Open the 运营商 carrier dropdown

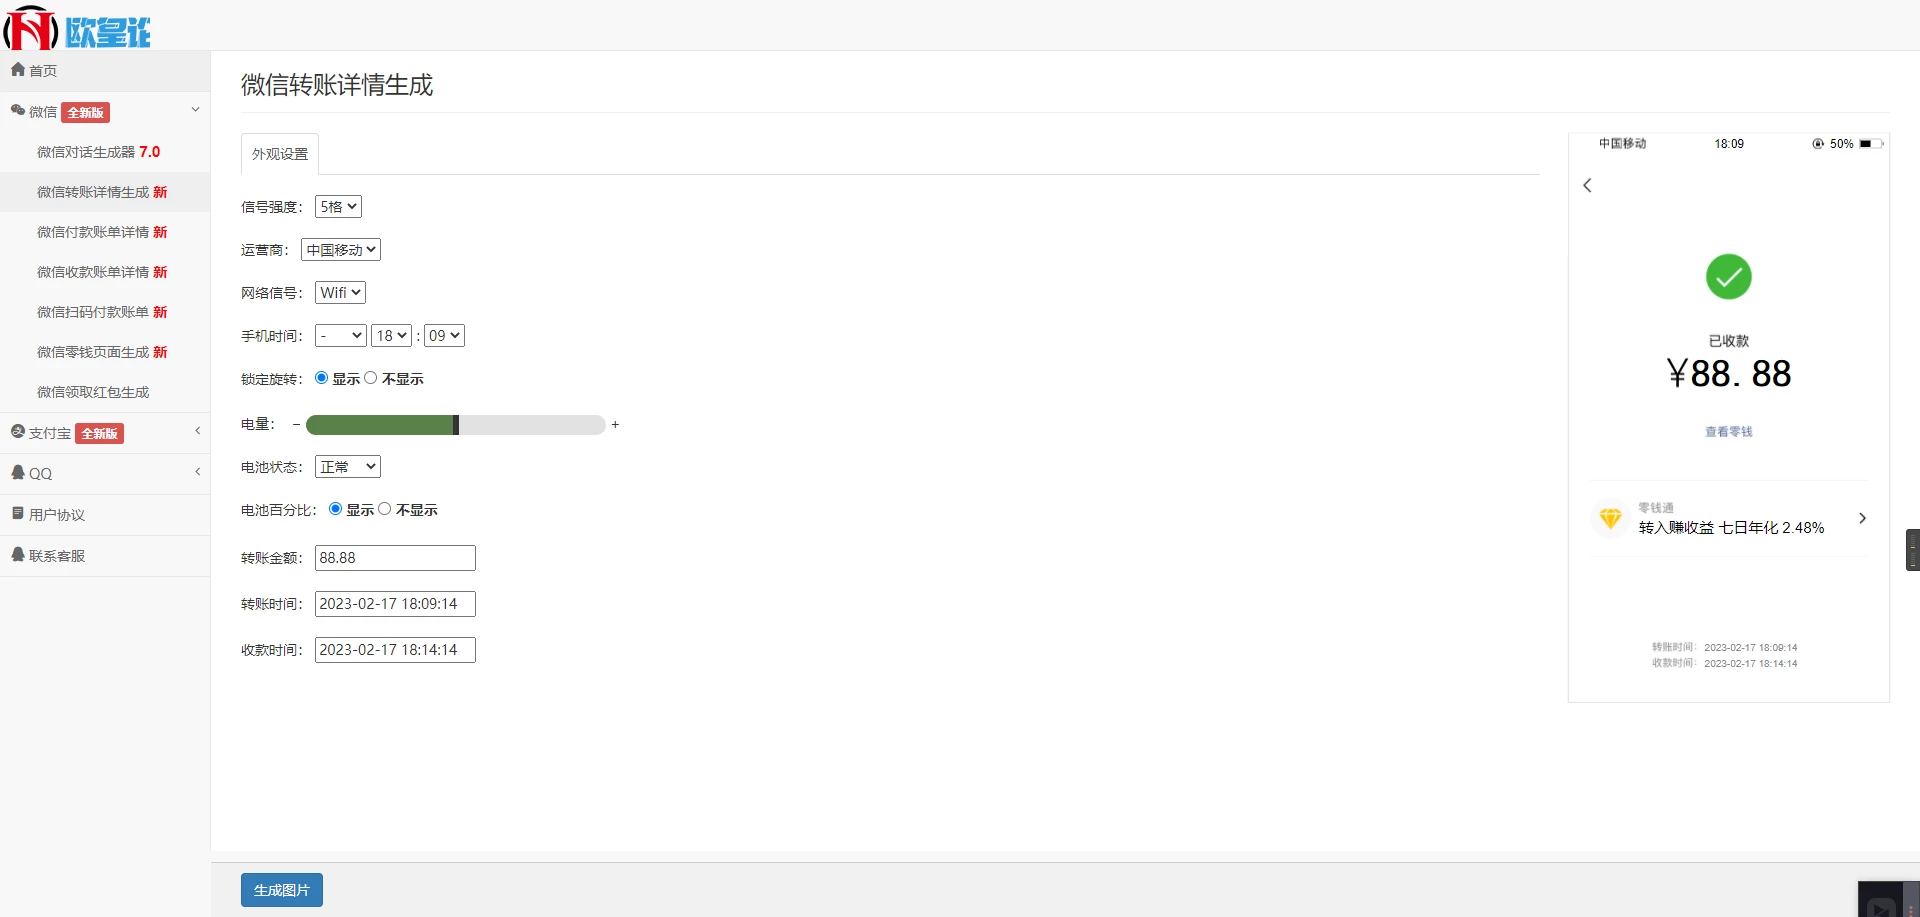coord(341,250)
